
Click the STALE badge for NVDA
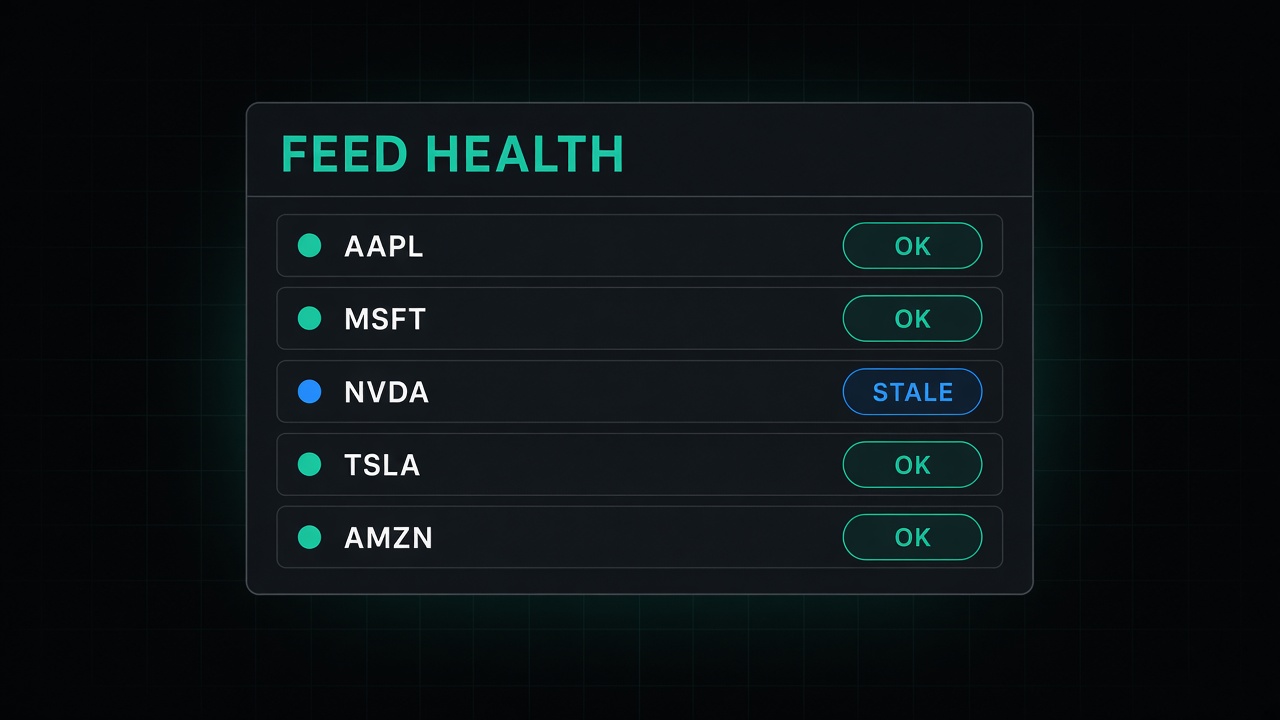point(912,391)
